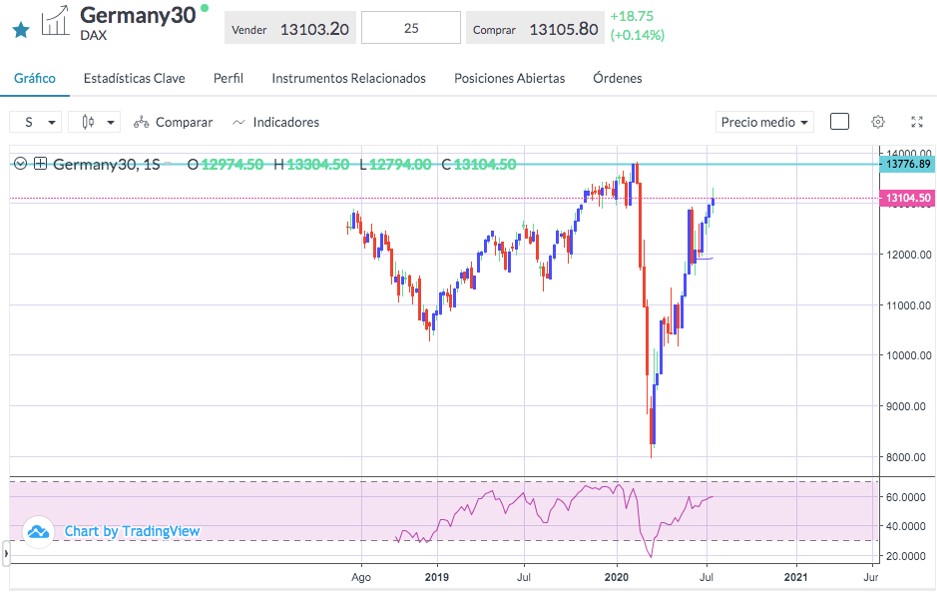This screenshot has height=592, width=937.
Task: Click the plus box icon next to Germany30, 1S
Action: tap(40, 164)
